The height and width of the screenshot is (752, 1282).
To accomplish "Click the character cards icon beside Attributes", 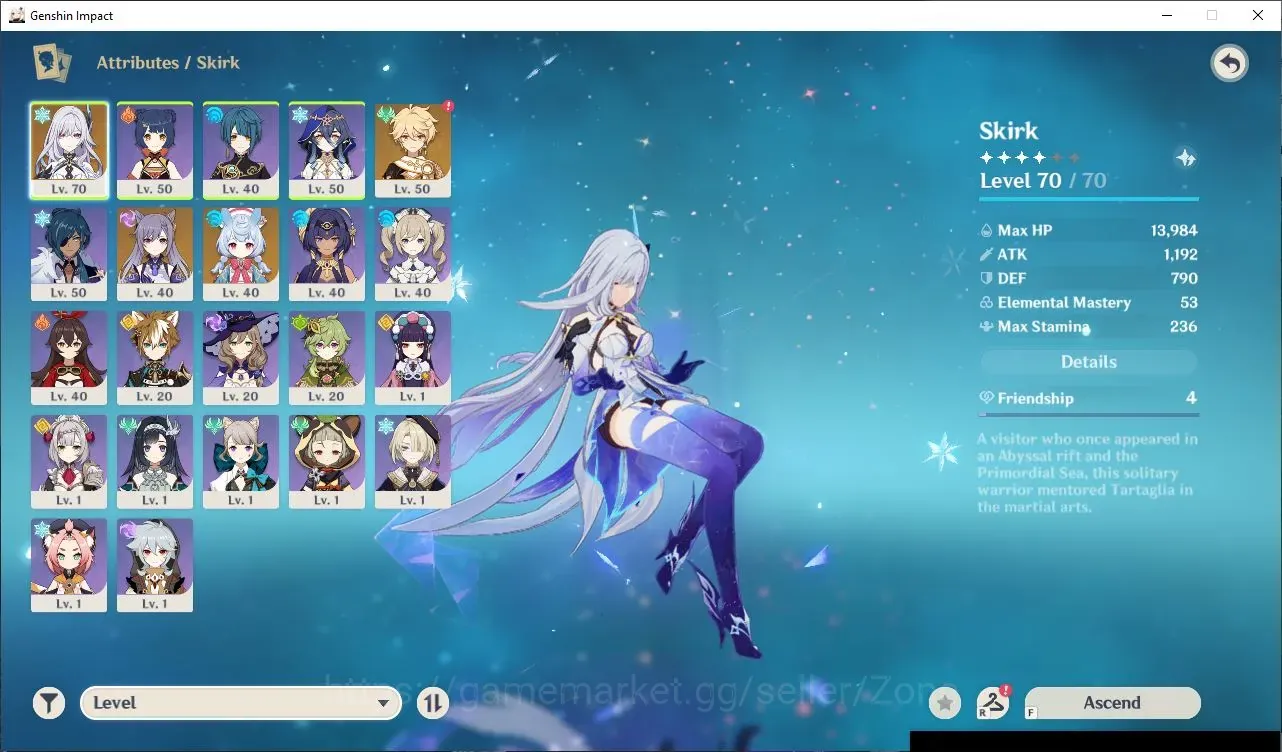I will pyautogui.click(x=51, y=63).
